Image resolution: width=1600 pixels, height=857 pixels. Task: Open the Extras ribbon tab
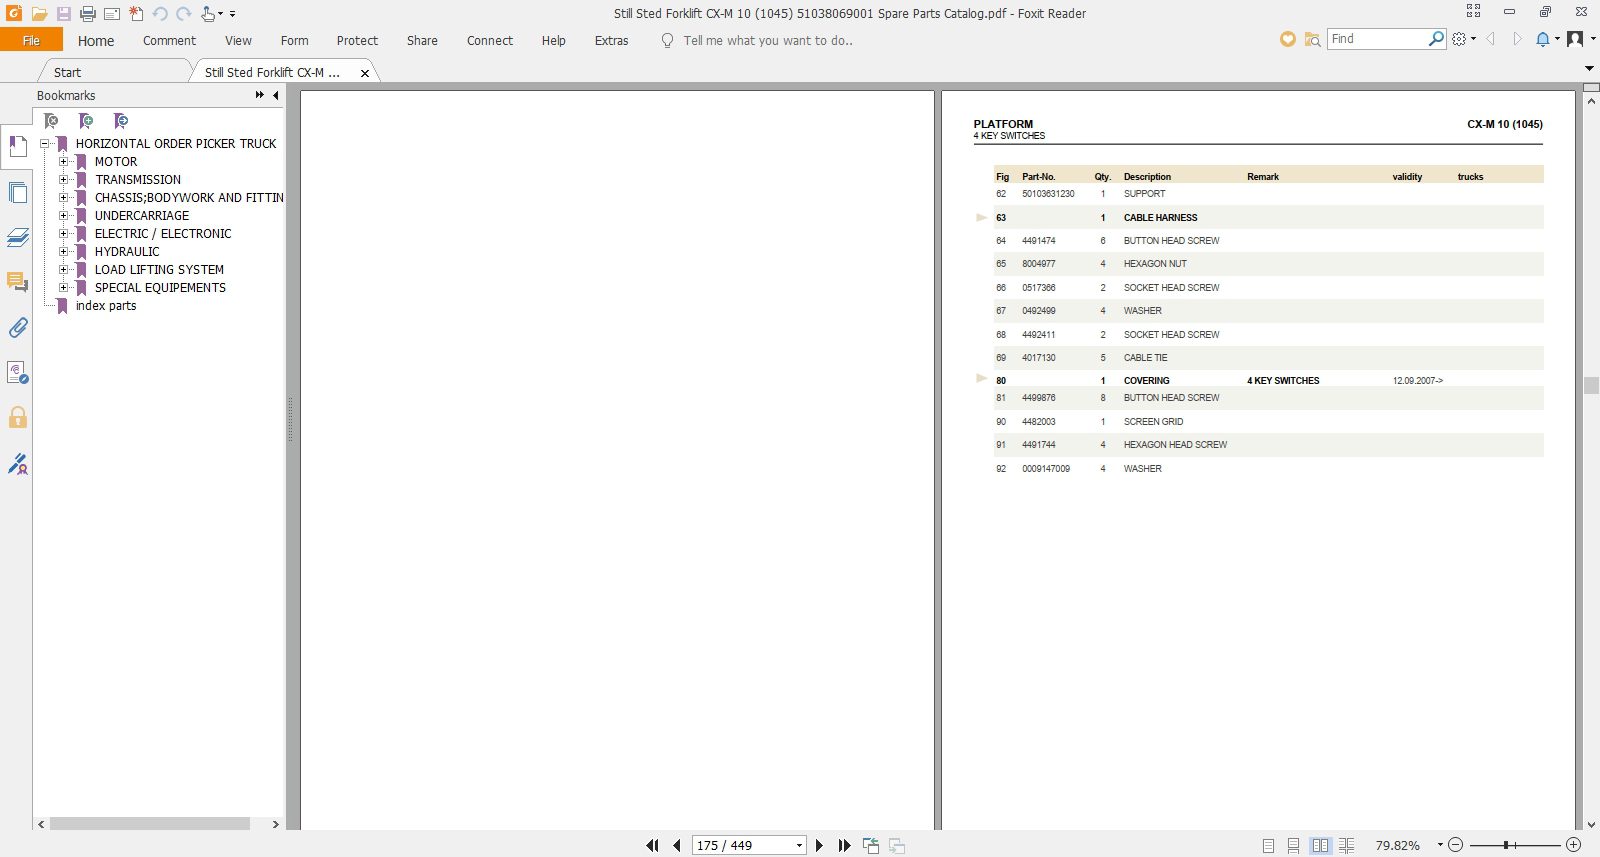coord(611,40)
